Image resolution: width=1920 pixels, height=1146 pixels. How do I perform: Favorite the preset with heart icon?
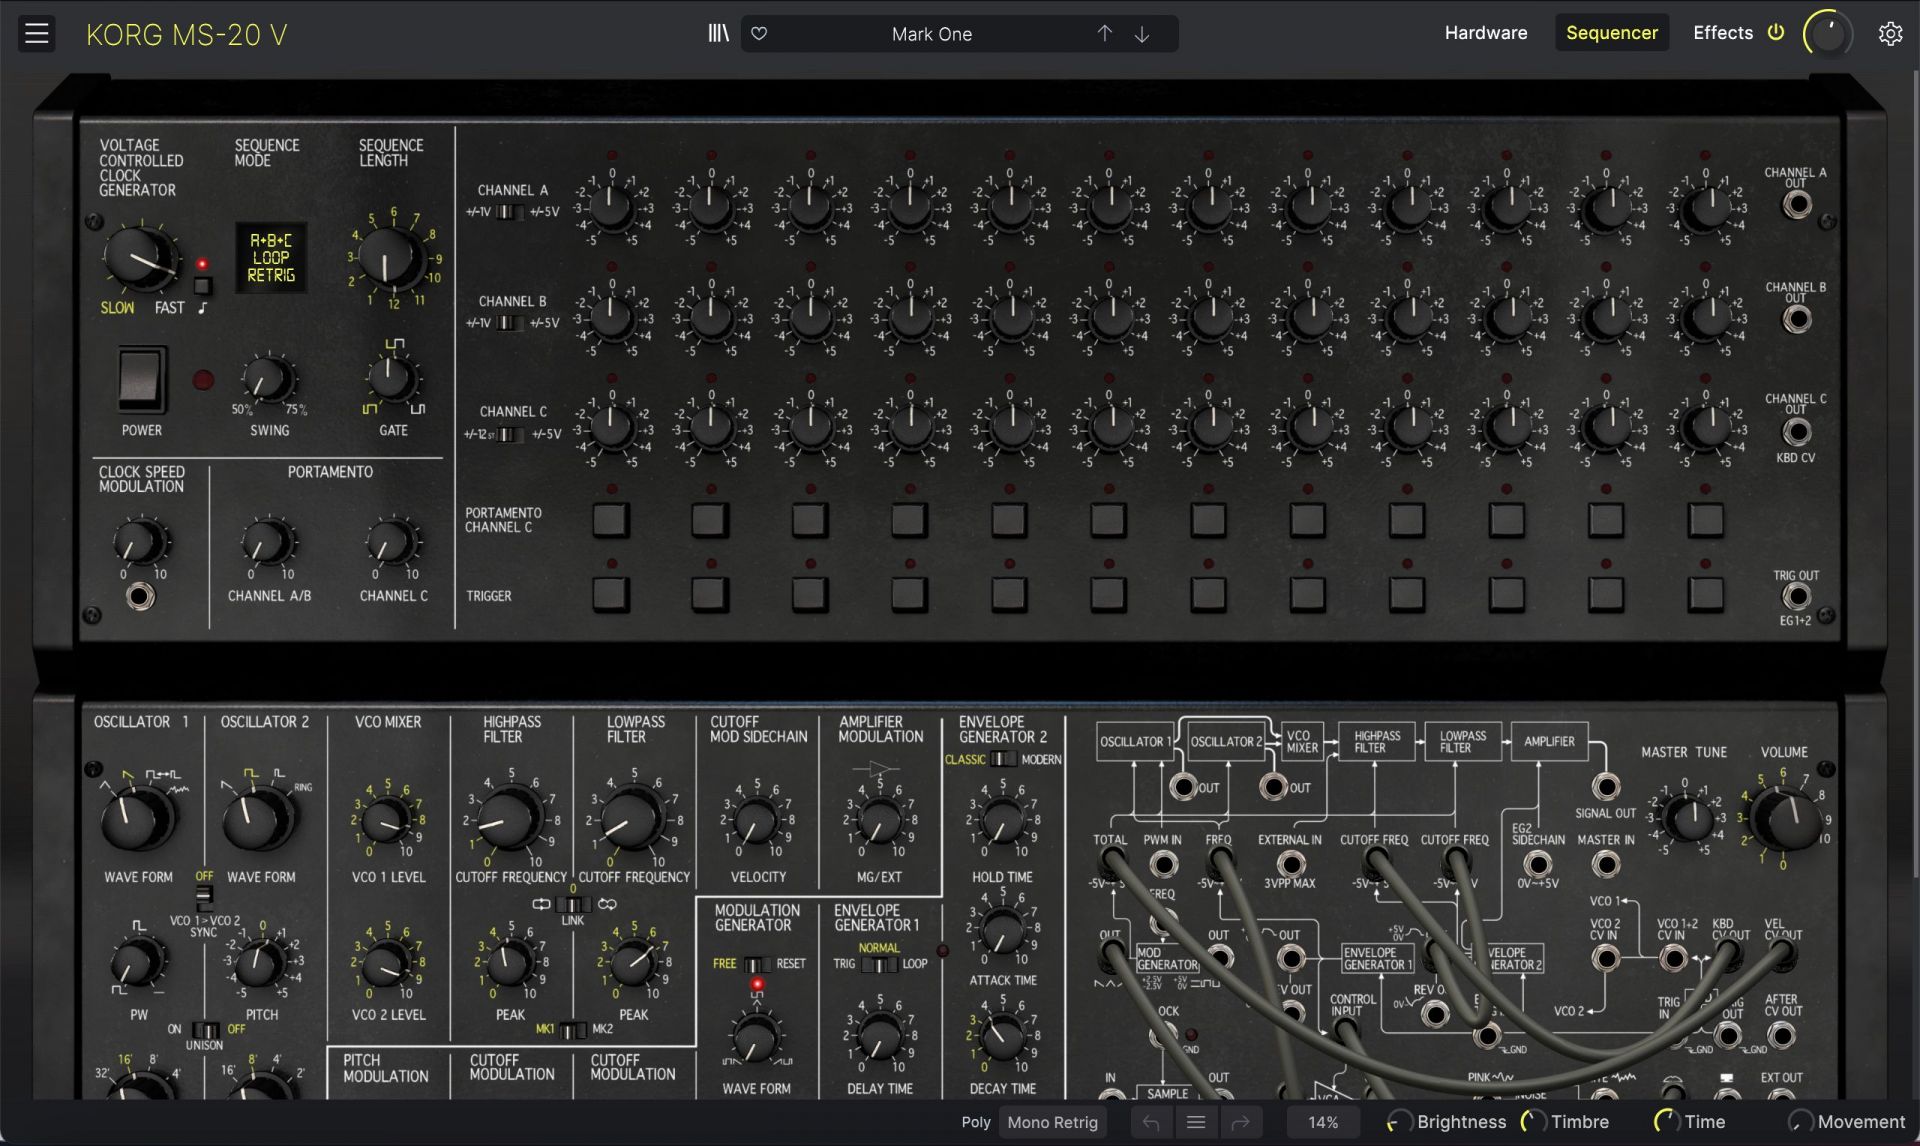[x=759, y=33]
